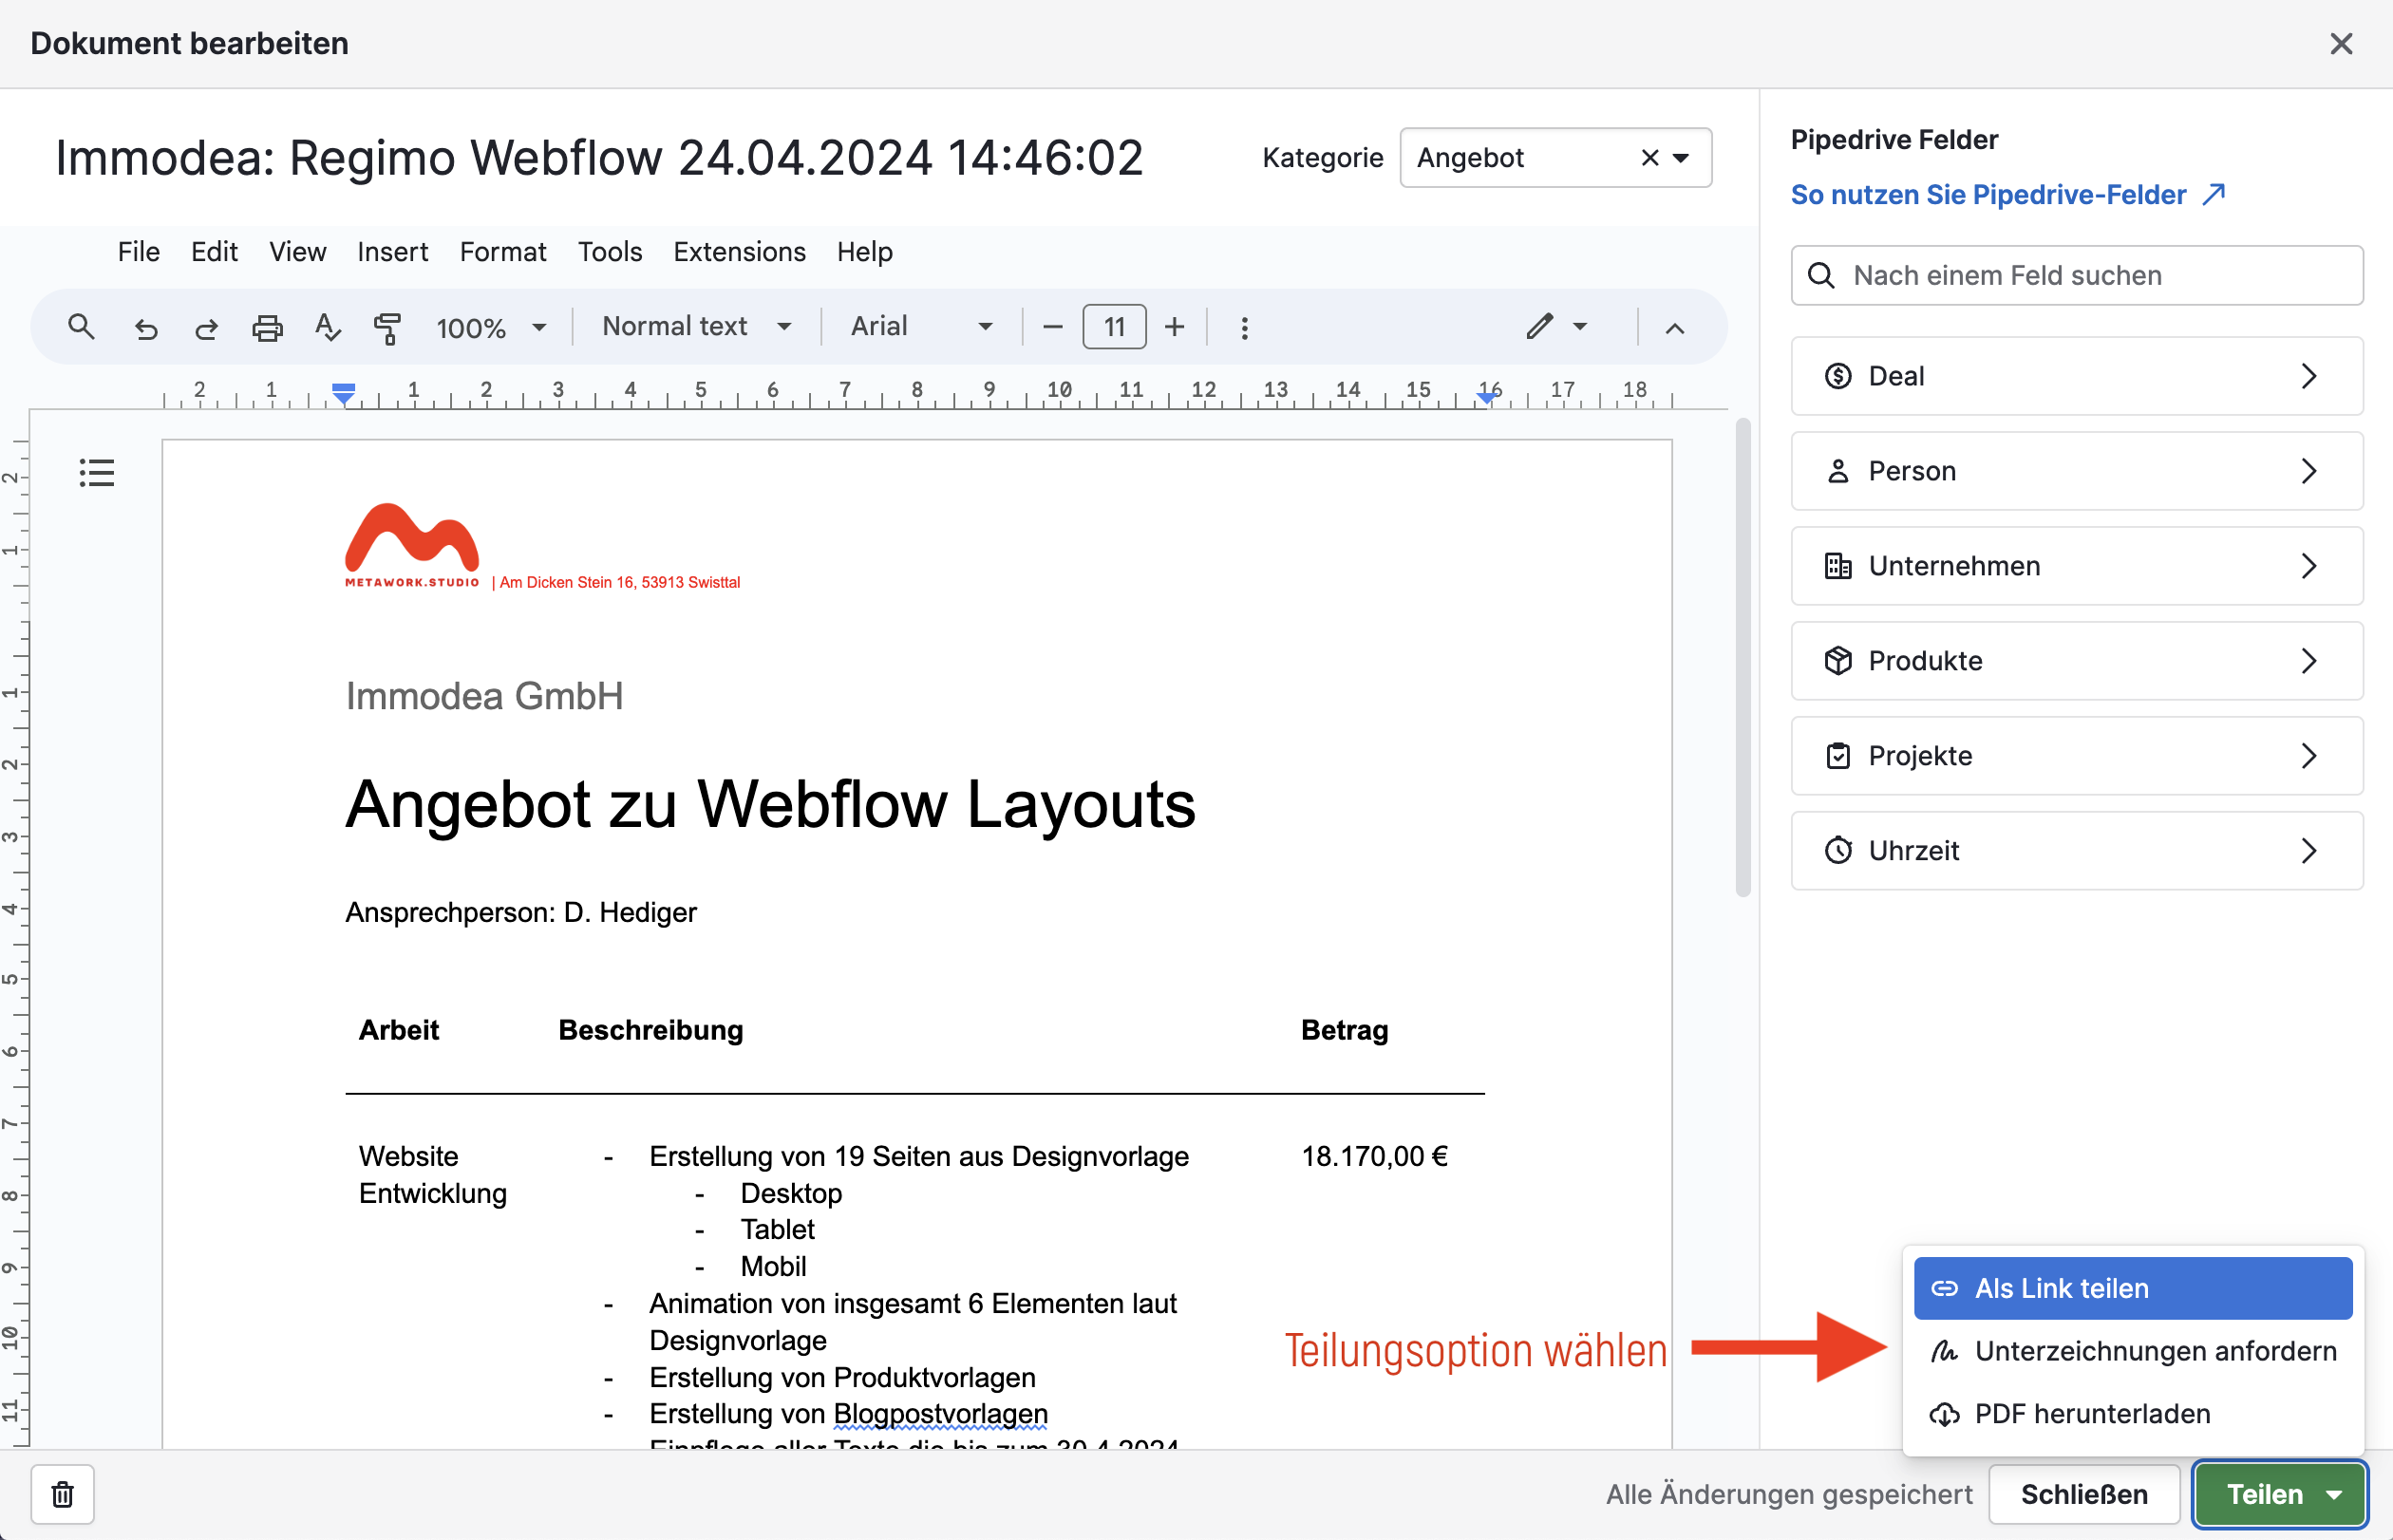Collapse the toolbar with the up chevron
The width and height of the screenshot is (2393, 1540).
point(1674,328)
